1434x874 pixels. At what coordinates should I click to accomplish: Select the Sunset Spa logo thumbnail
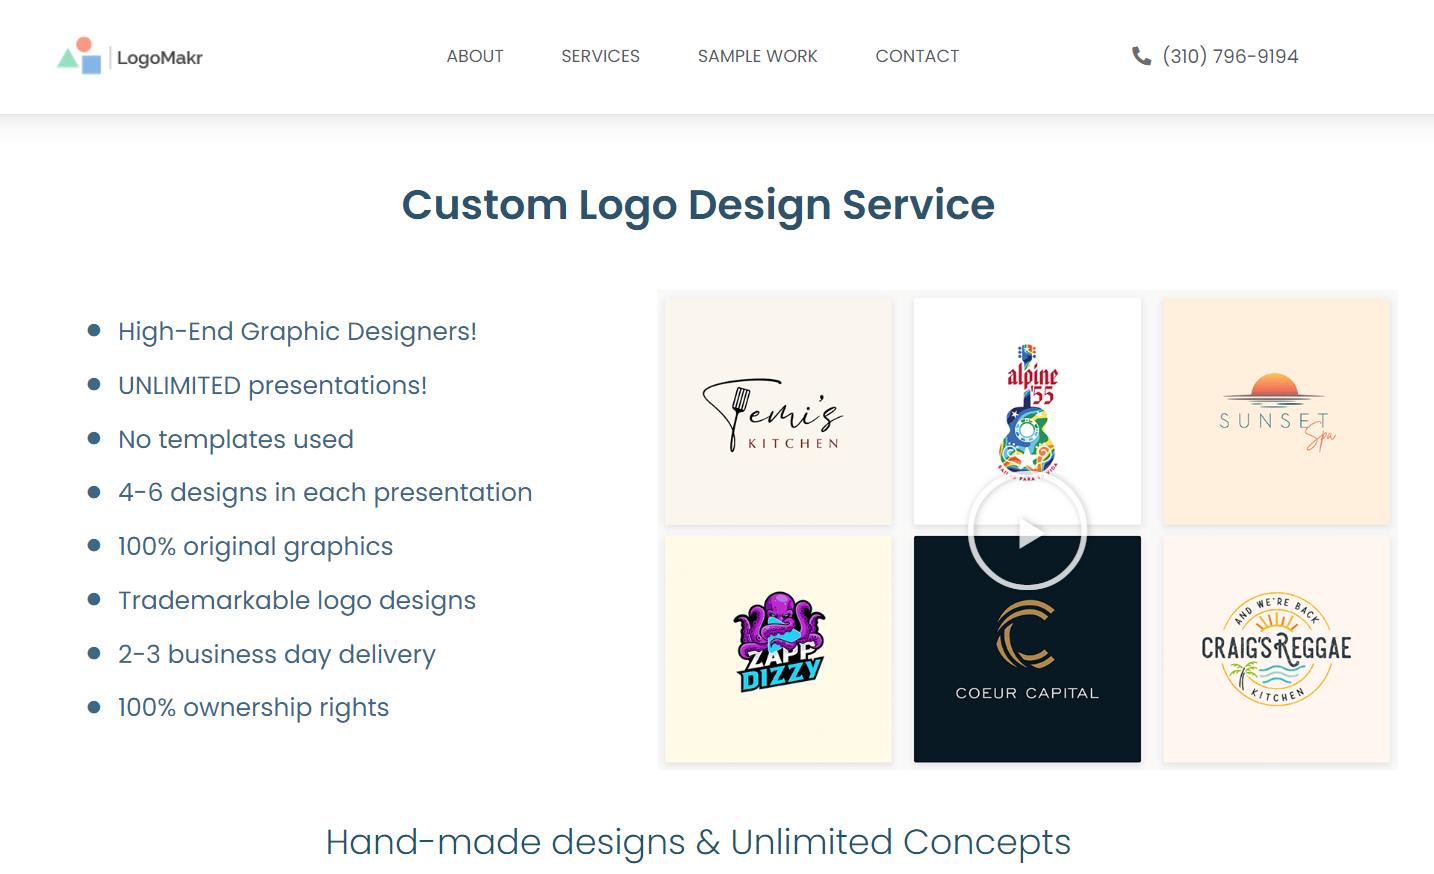pos(1276,411)
